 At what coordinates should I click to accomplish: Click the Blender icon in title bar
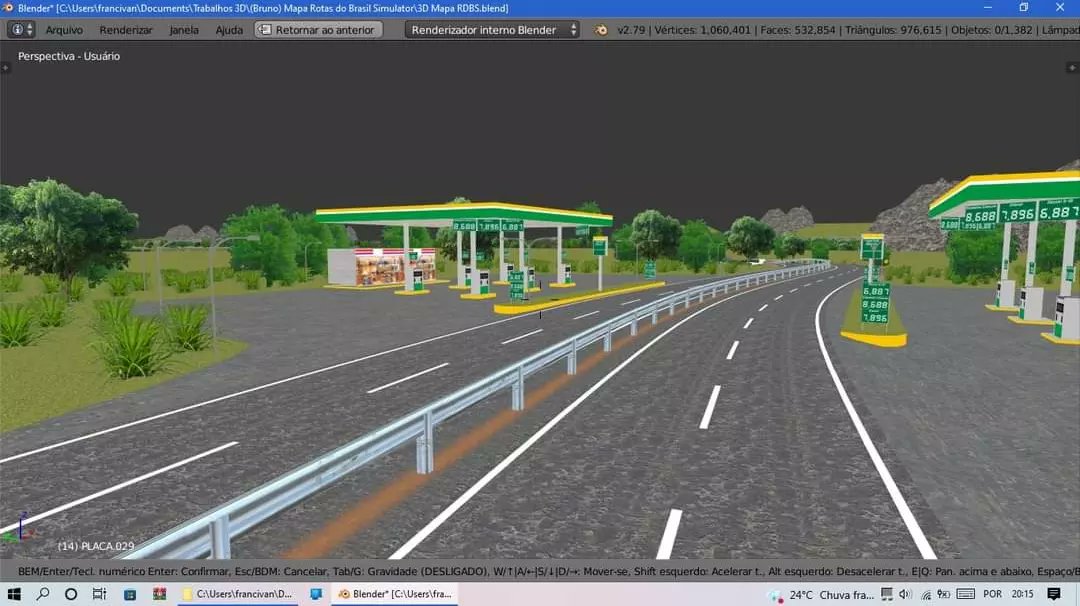tap(8, 8)
